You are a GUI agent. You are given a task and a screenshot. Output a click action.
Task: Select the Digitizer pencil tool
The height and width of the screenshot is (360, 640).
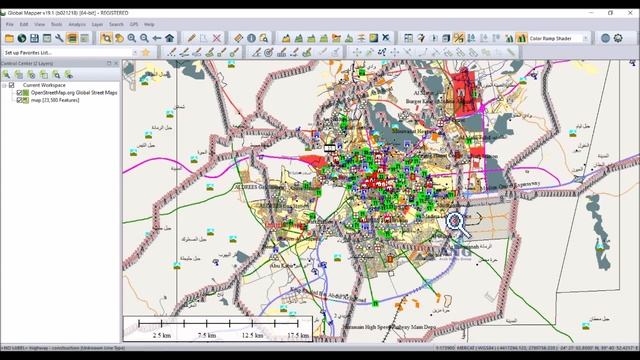(x=191, y=38)
